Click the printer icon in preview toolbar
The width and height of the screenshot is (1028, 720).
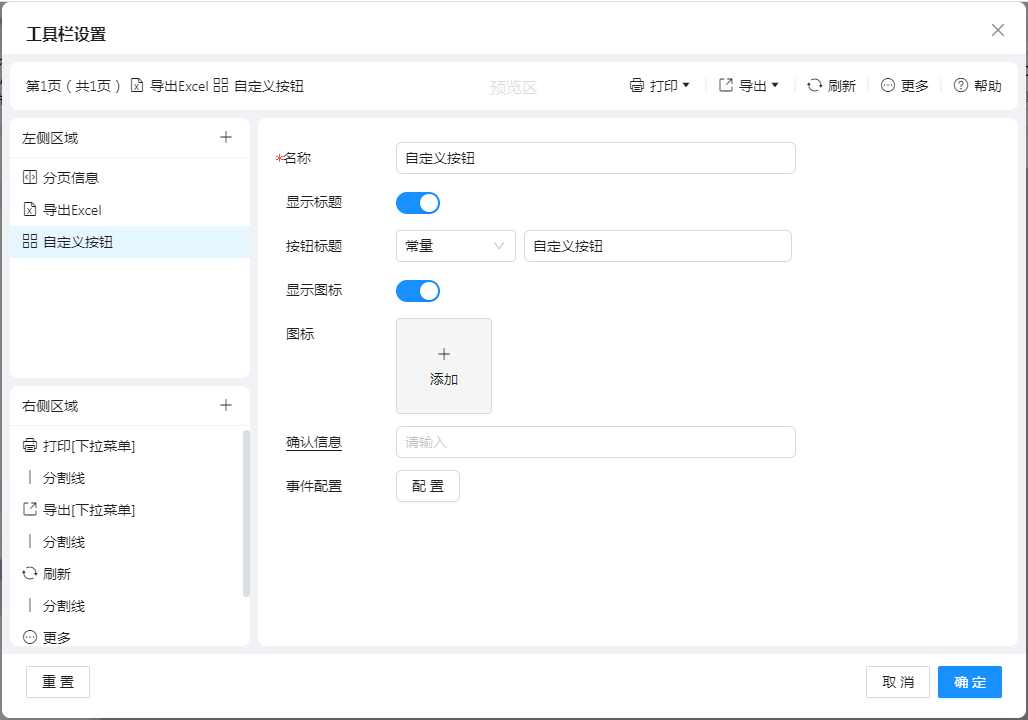point(637,86)
